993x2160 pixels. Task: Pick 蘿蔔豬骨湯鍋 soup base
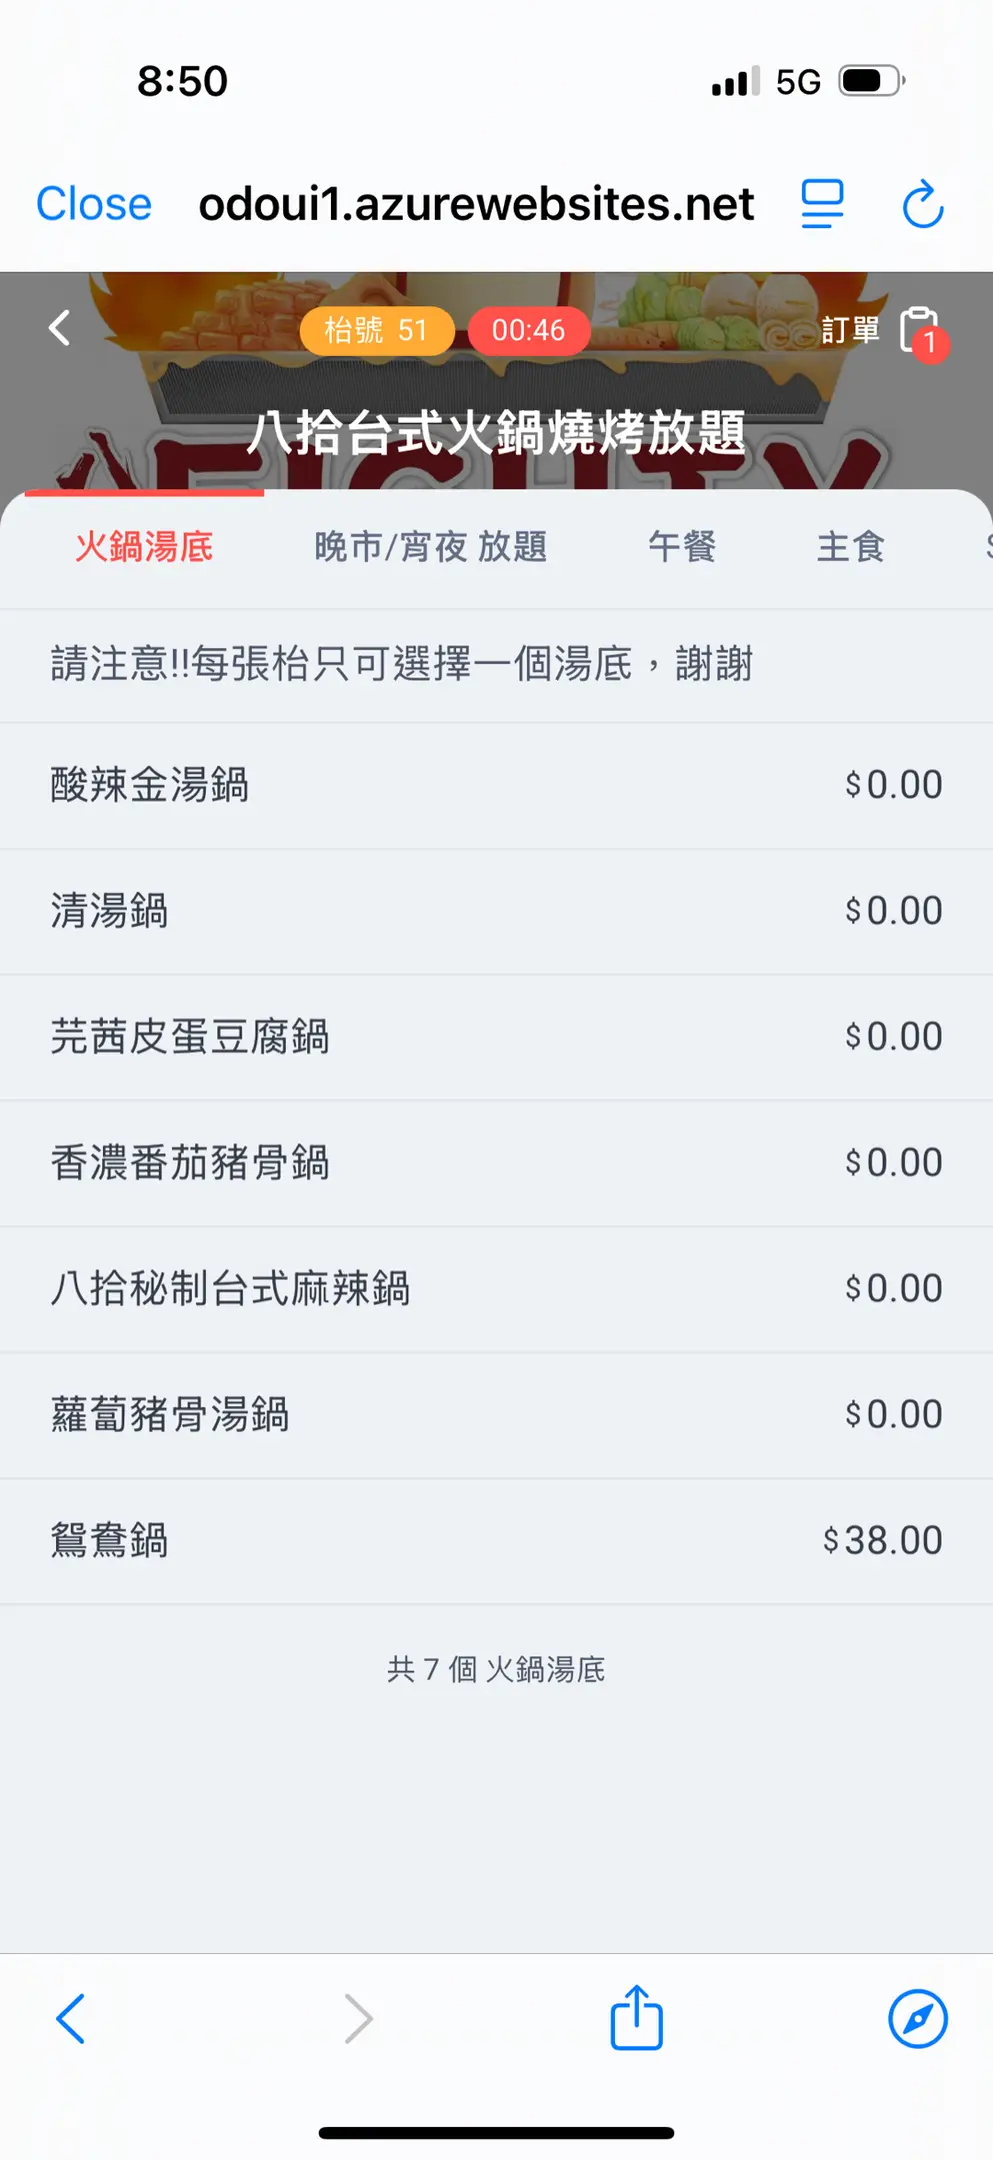(x=496, y=1415)
